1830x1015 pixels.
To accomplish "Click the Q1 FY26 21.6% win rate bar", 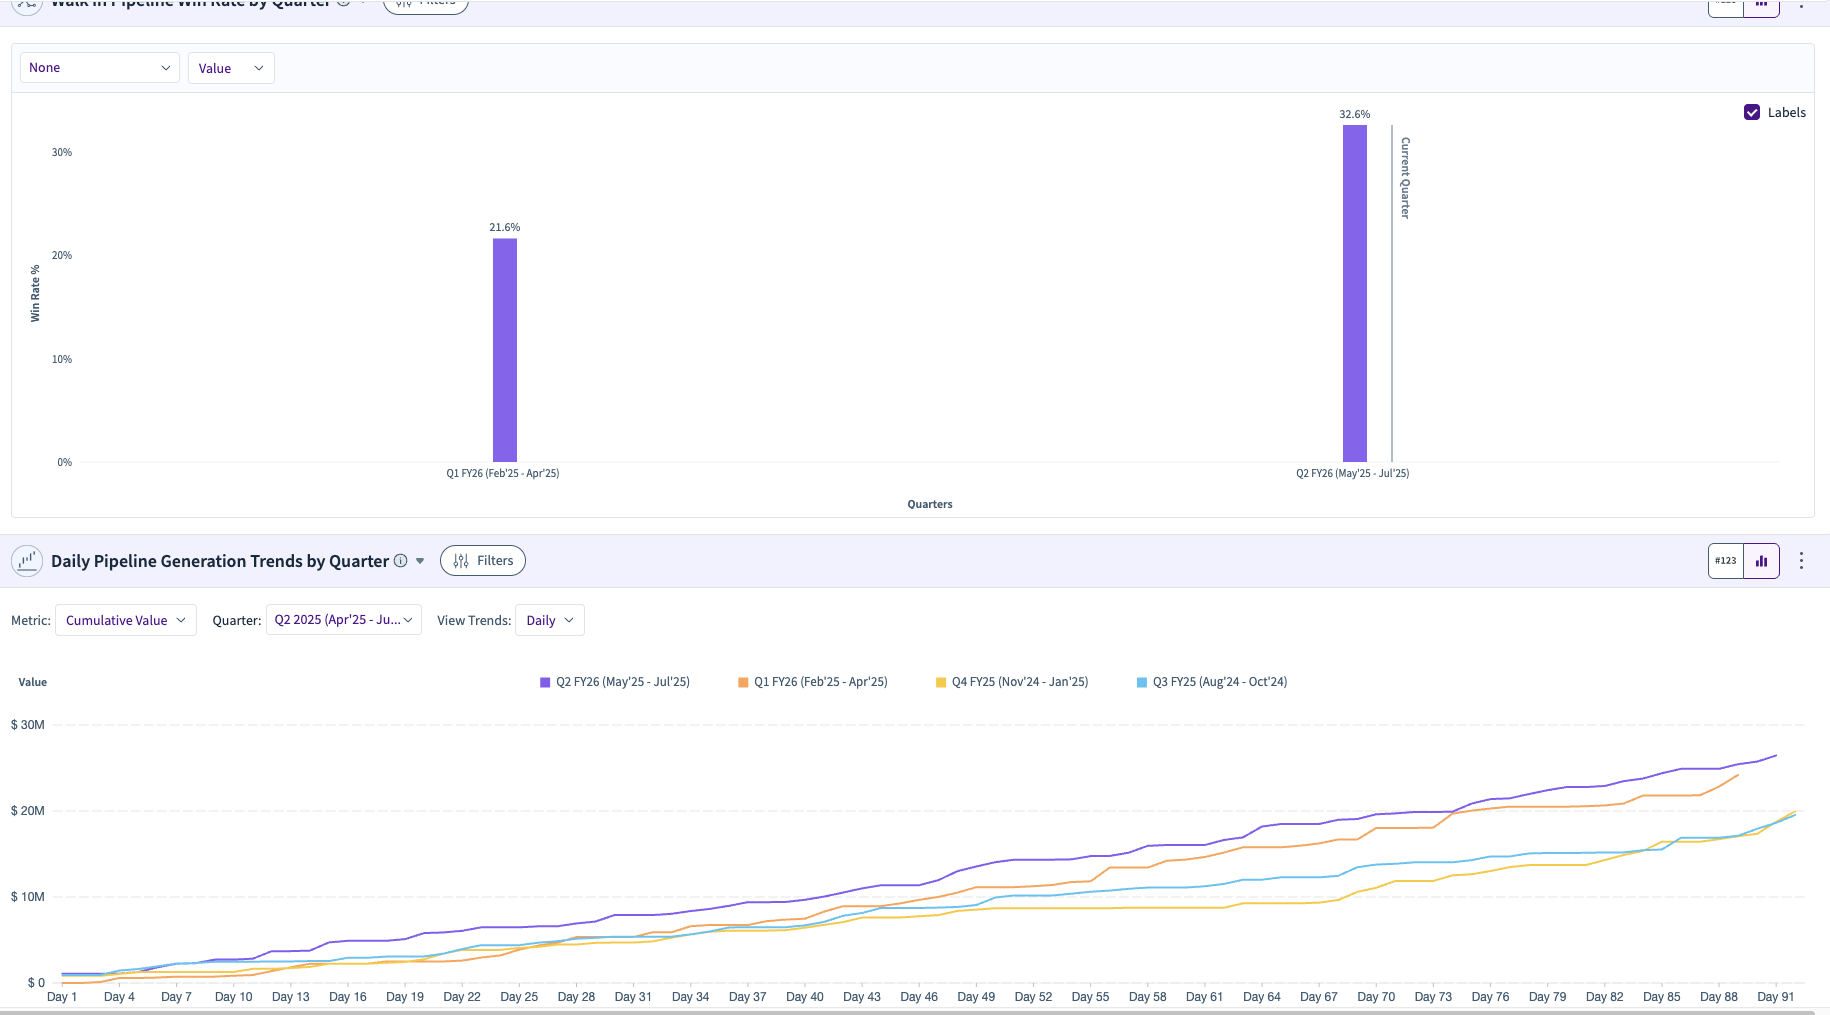I will click(505, 350).
